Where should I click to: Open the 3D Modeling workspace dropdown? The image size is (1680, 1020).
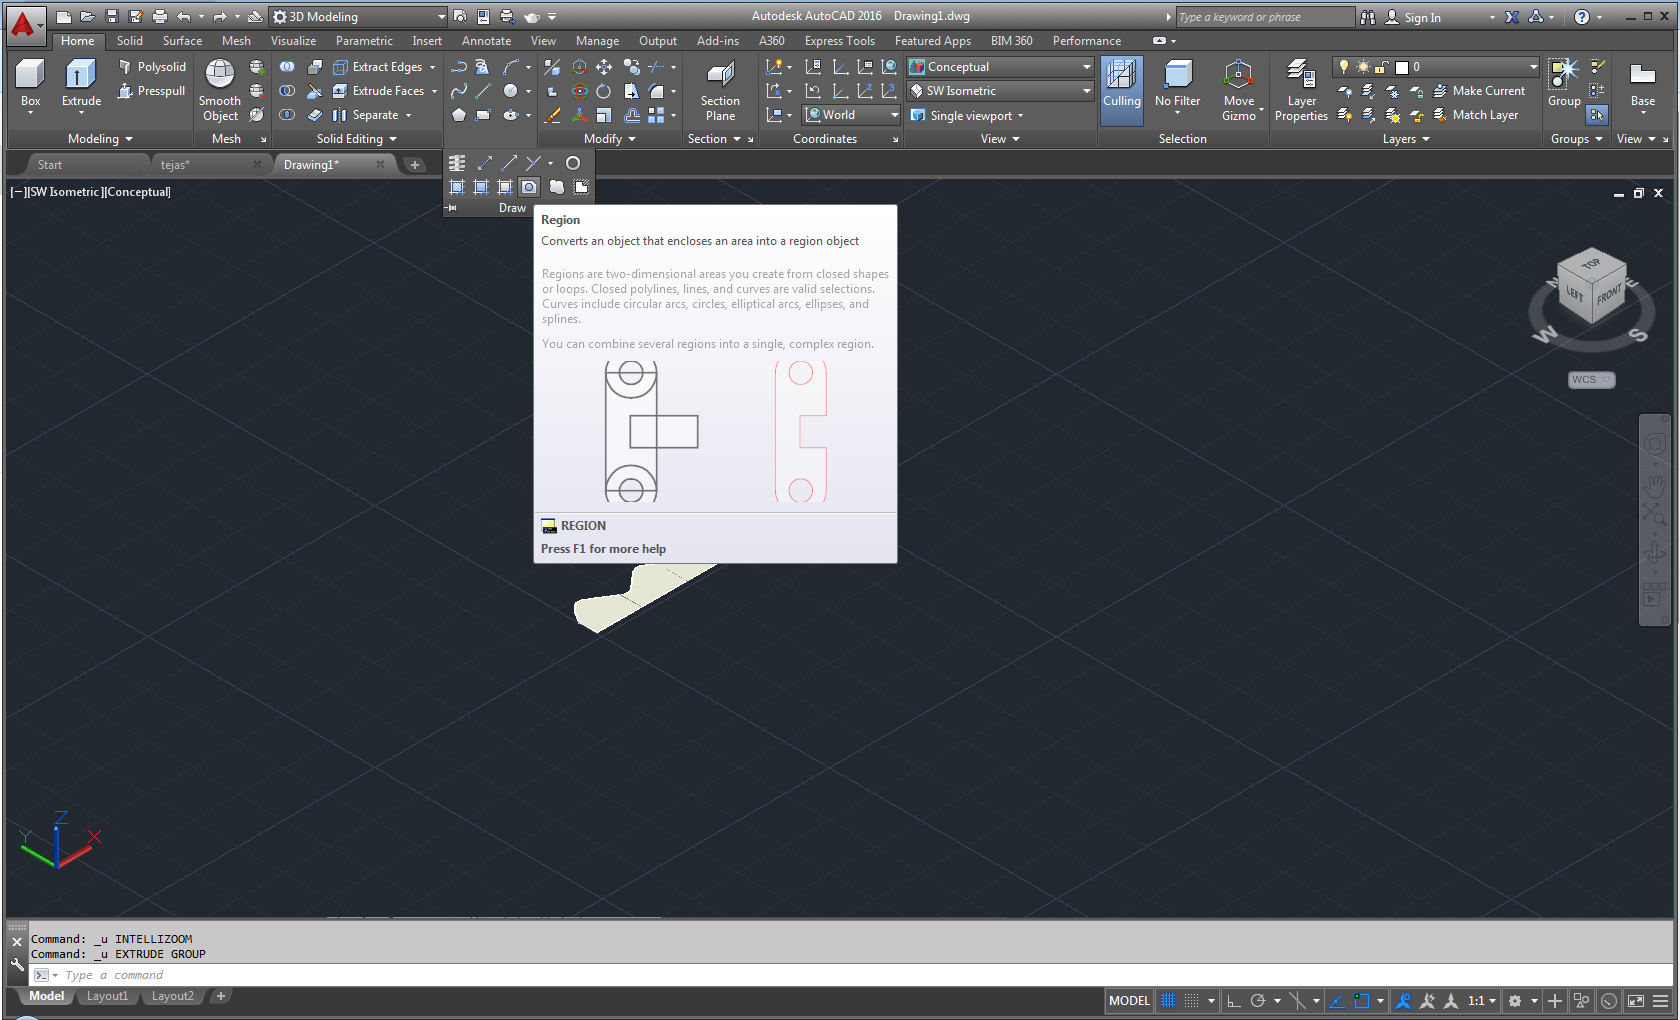[x=358, y=17]
